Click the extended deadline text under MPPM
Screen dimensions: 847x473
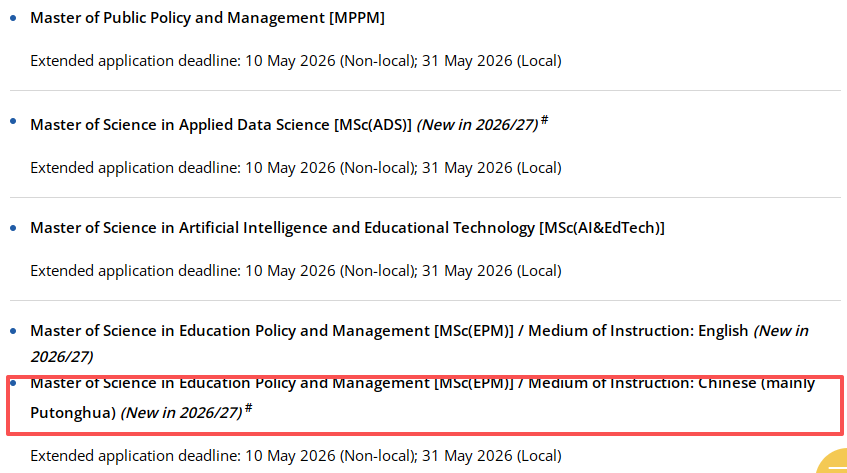click(x=296, y=61)
